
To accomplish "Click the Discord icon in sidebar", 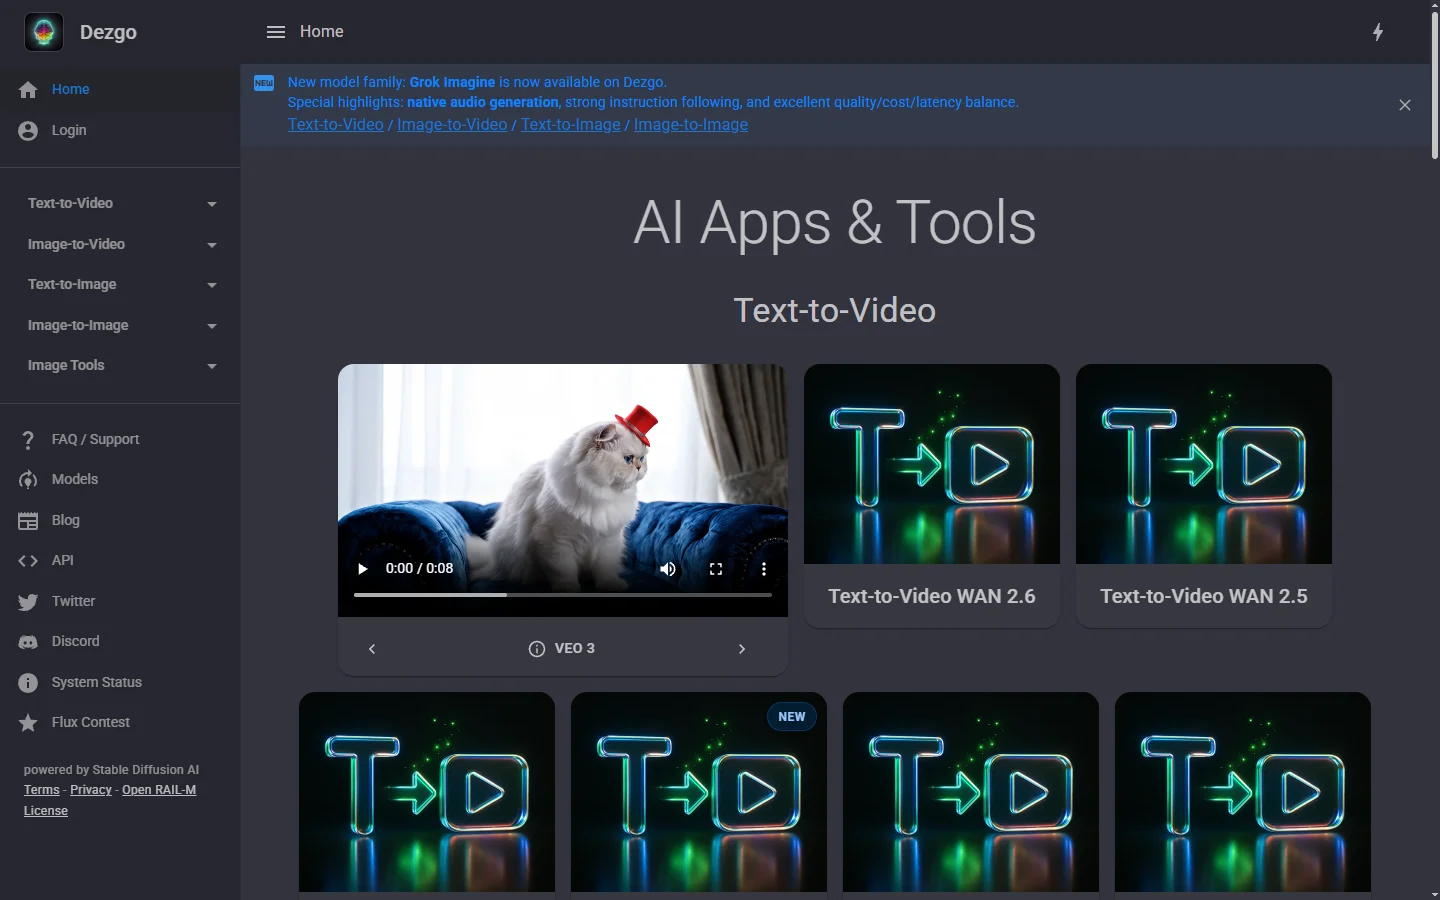I will [28, 642].
